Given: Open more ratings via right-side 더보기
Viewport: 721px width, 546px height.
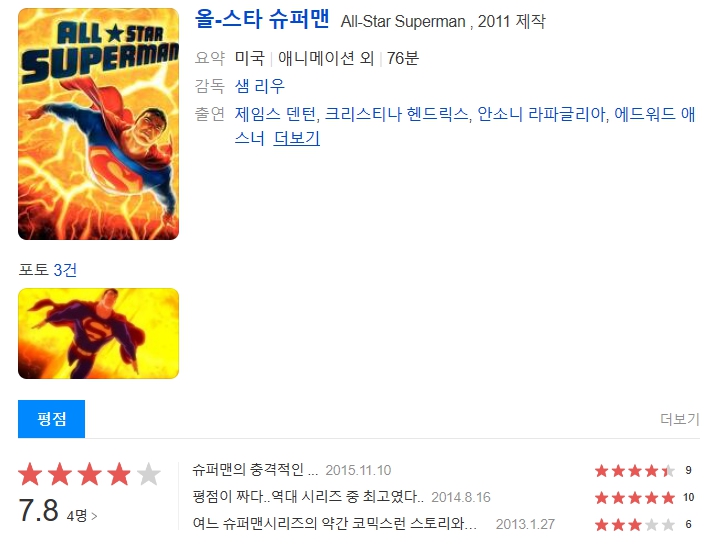Looking at the screenshot, I should (x=680, y=419).
